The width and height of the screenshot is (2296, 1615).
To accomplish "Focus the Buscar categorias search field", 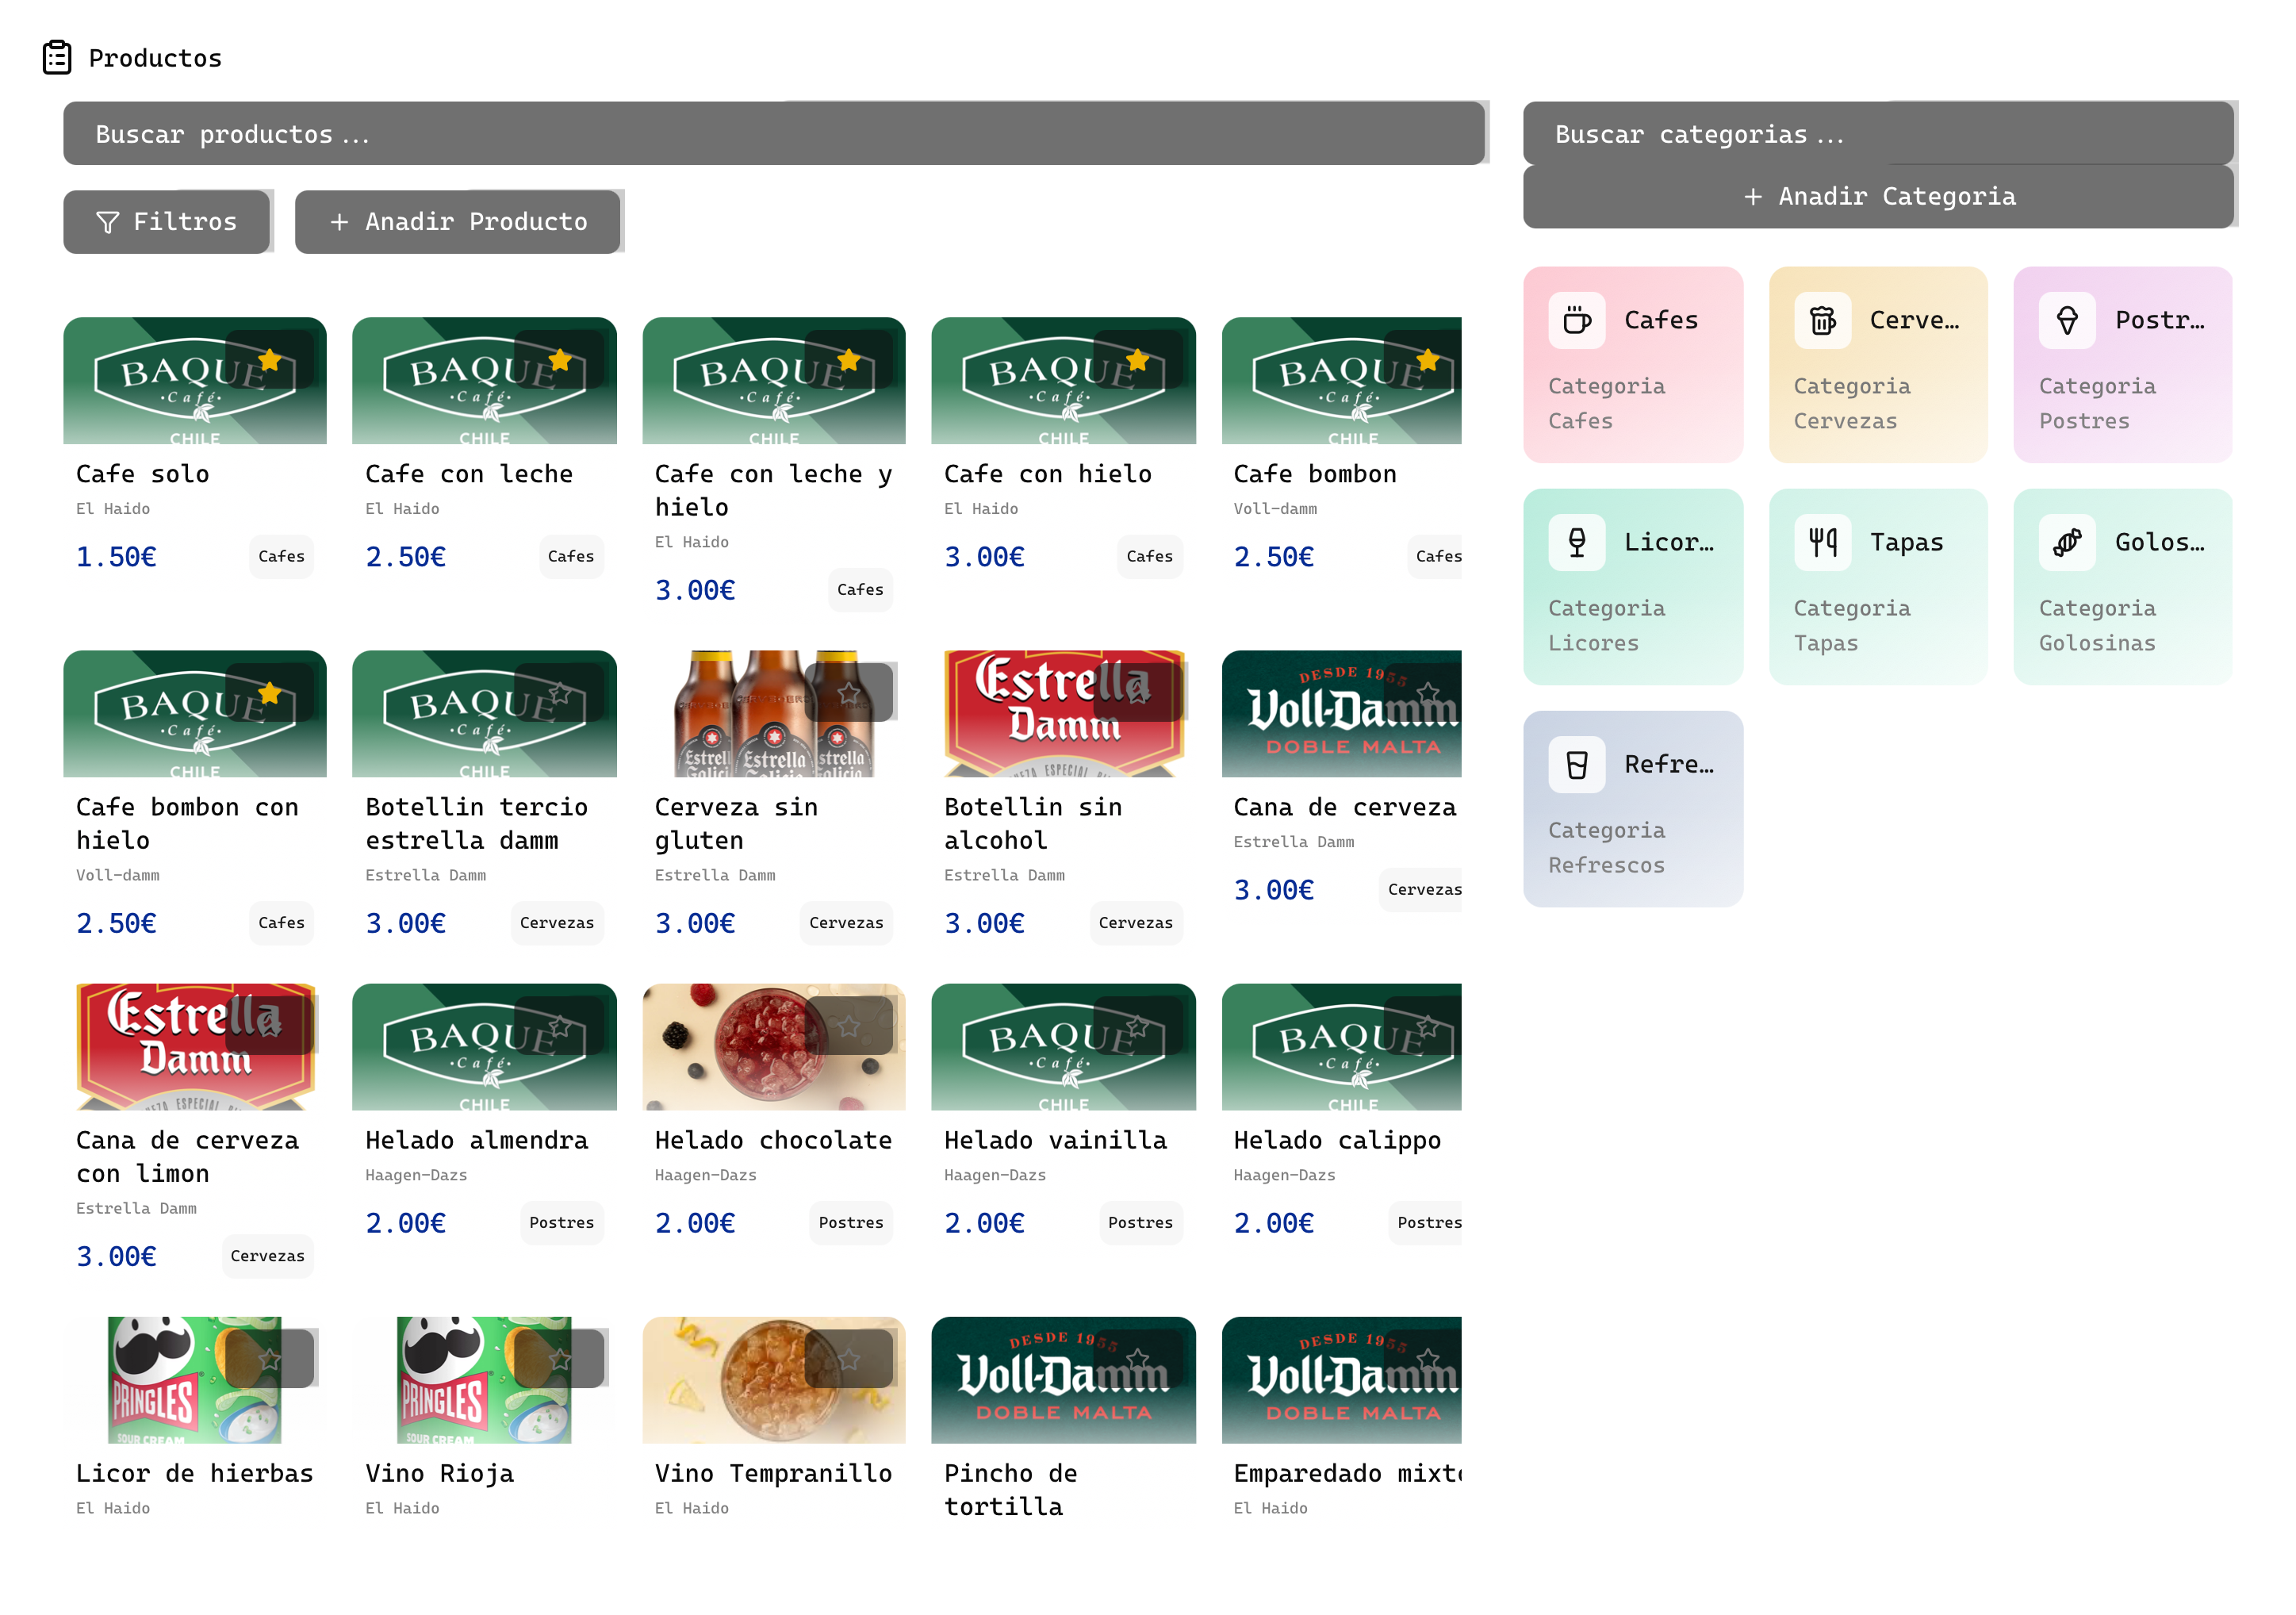I will click(1878, 134).
